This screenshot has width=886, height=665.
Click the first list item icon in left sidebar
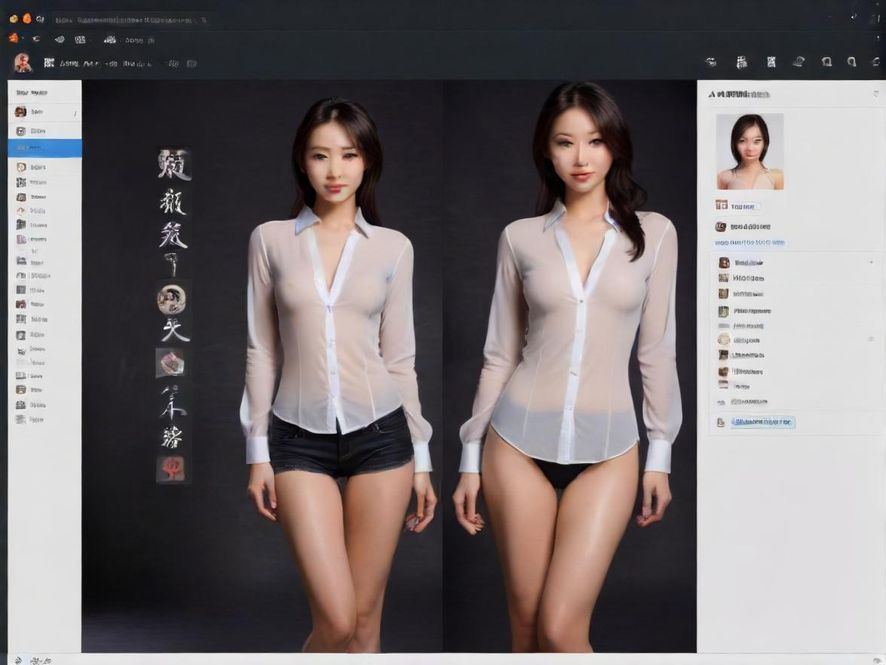[21, 112]
